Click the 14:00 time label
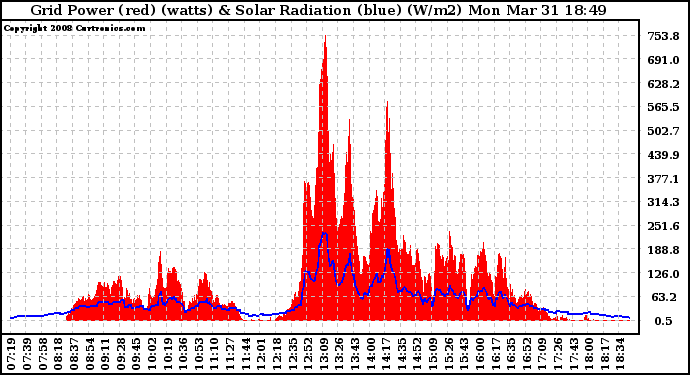Screen dimensions: 690x375 point(371,354)
